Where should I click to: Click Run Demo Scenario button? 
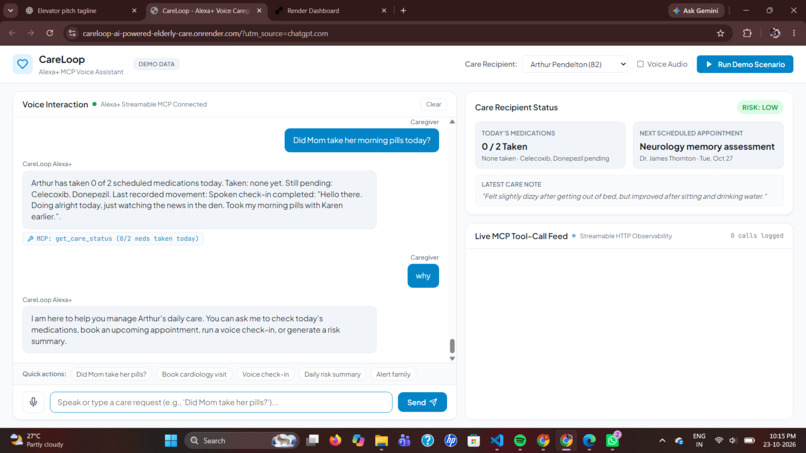point(745,64)
